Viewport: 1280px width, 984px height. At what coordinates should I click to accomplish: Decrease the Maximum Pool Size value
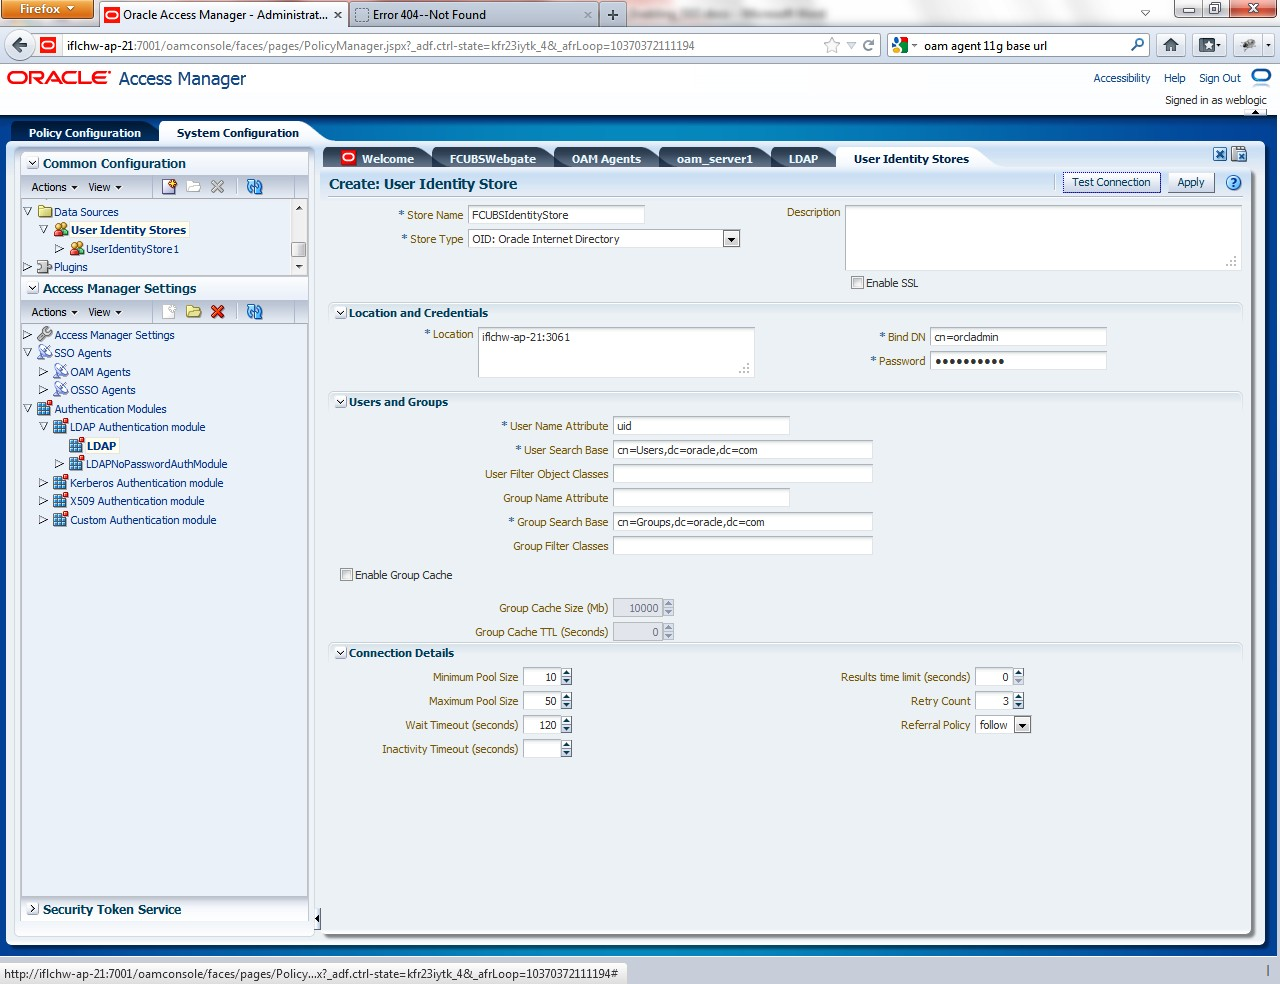pos(567,706)
